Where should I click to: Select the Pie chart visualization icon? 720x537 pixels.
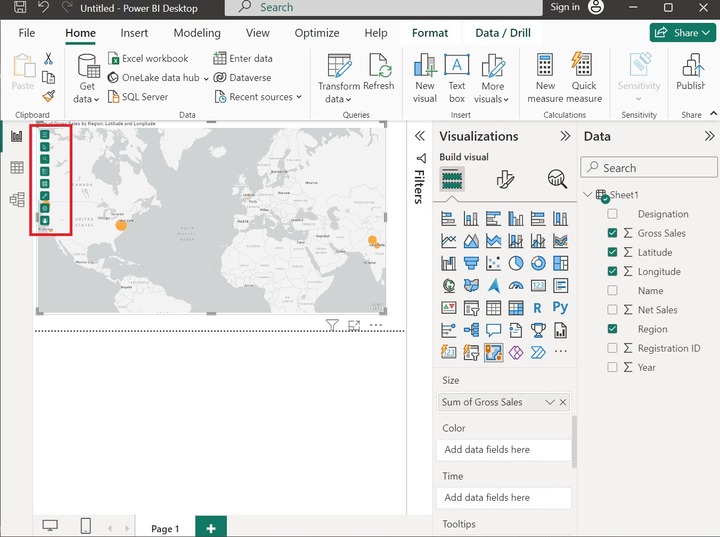pyautogui.click(x=516, y=263)
